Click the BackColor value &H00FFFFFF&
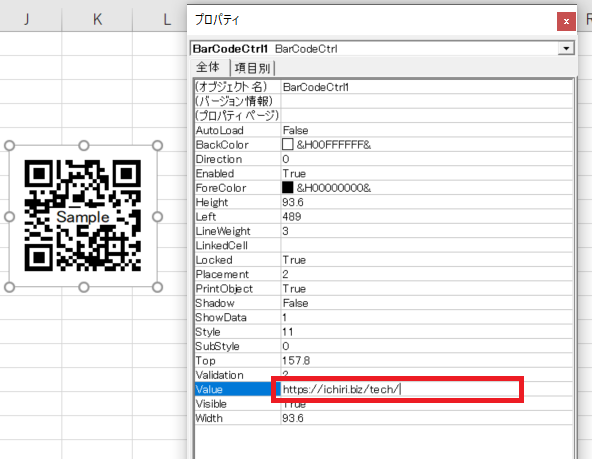Viewport: 592px width, 459px height. [334, 145]
